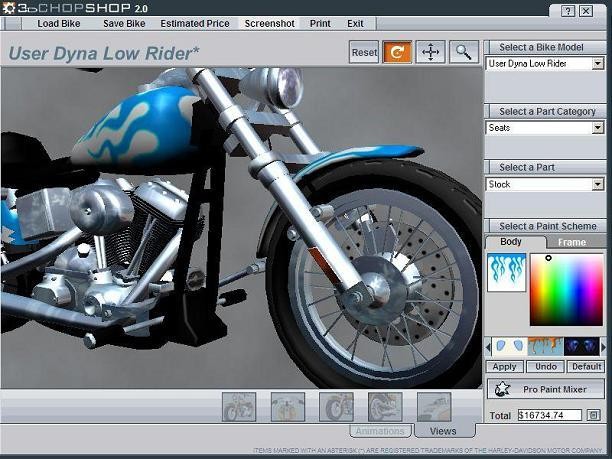Click Save Bike in menu bar
This screenshot has width=612, height=459.
click(x=124, y=24)
